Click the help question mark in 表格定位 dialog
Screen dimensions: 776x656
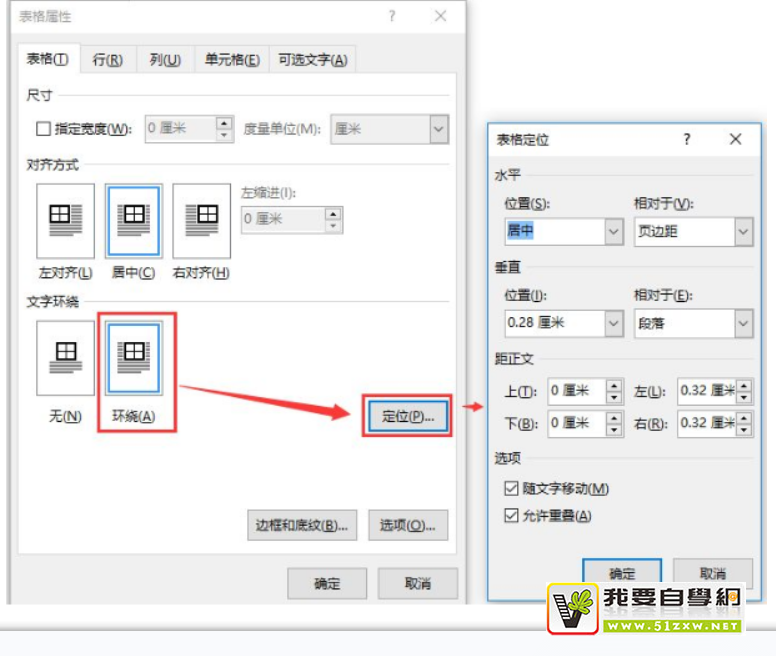point(686,139)
